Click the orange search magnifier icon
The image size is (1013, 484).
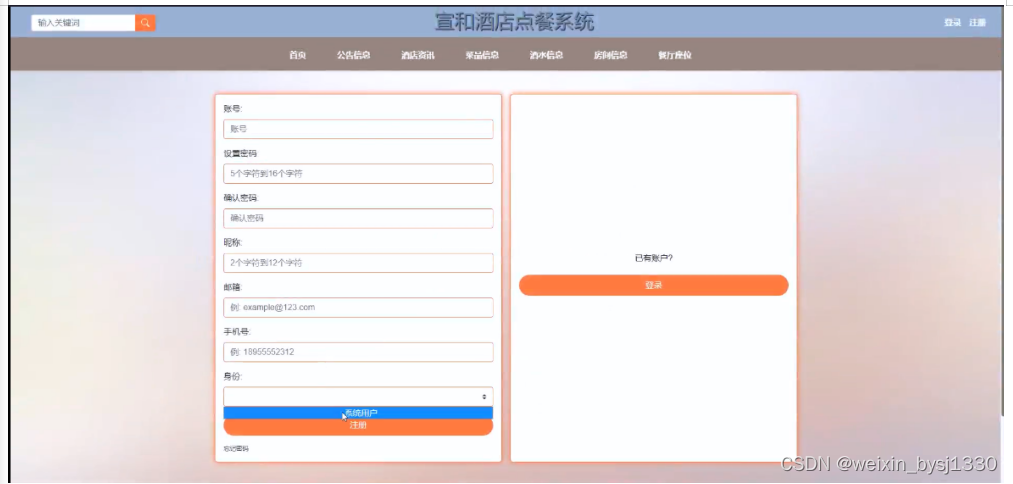point(145,23)
